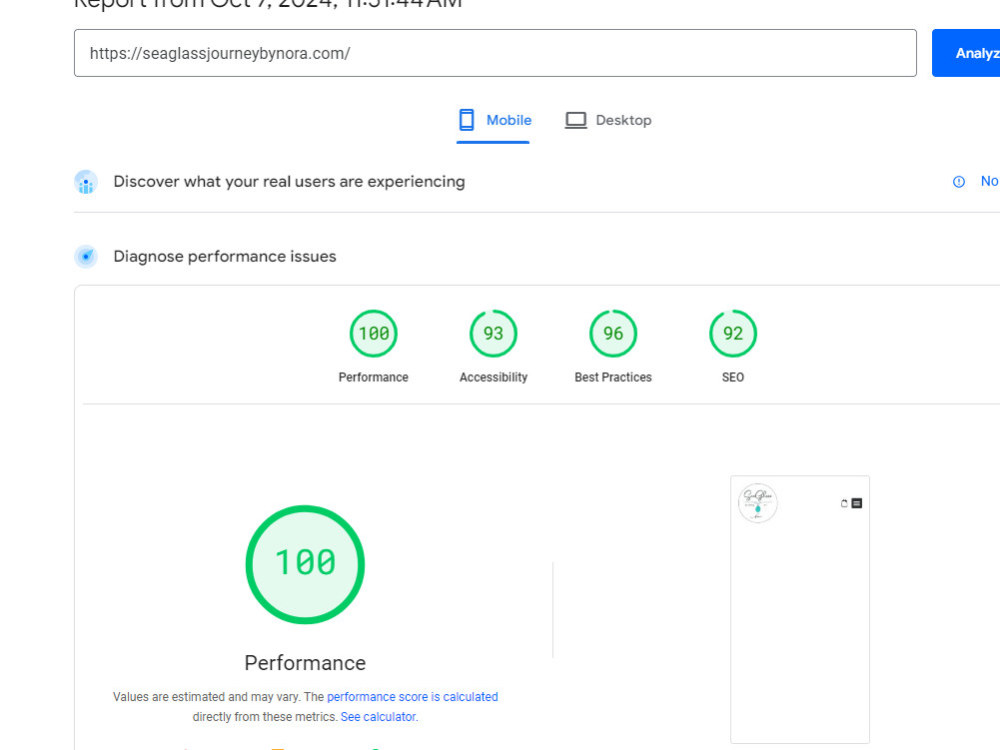Click the Diagnose performance issues heading
Screen dimensions: 1000x750
click(224, 256)
